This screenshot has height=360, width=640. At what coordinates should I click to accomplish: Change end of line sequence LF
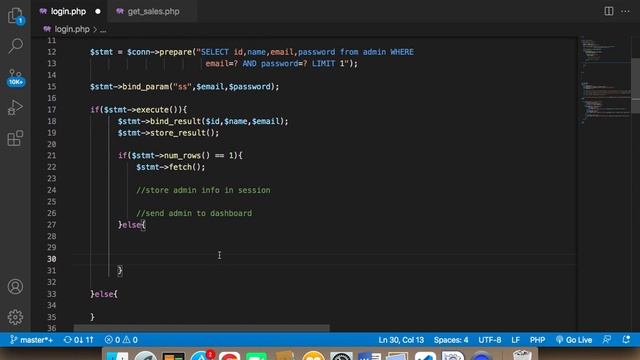coord(516,340)
